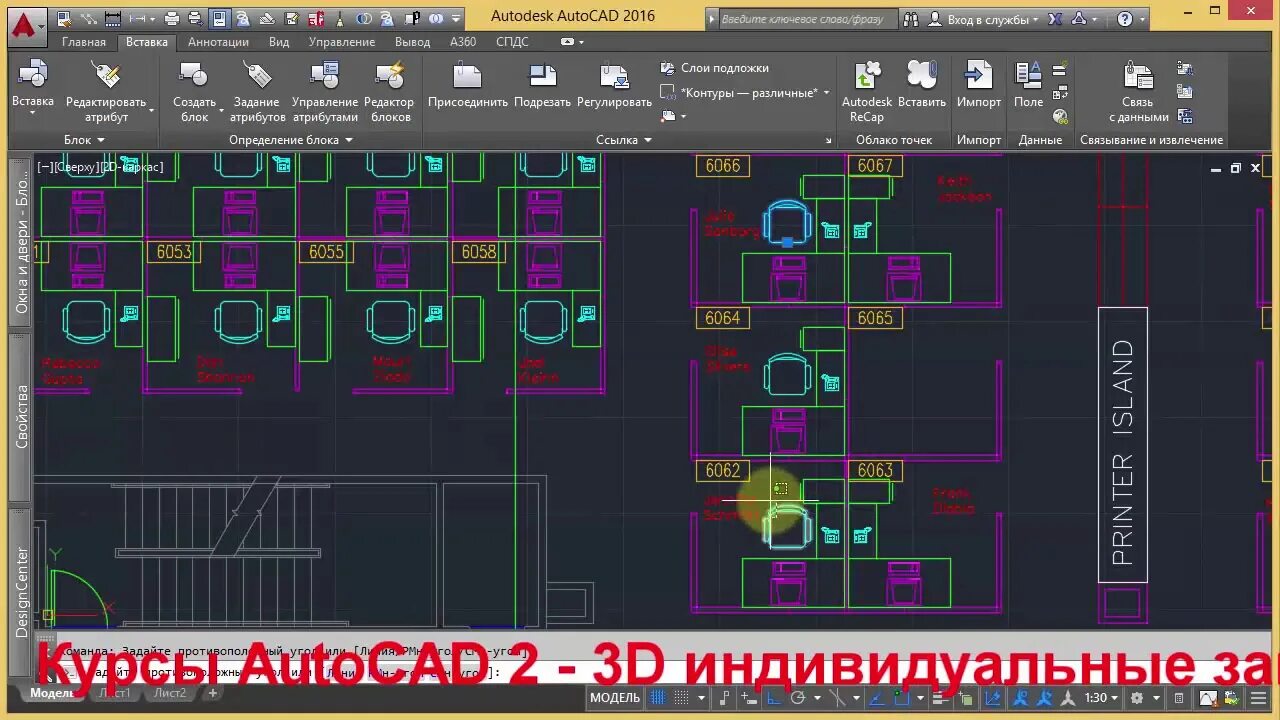The image size is (1280, 720).
Task: Toggle object snap tracking in status bar
Action: click(875, 698)
